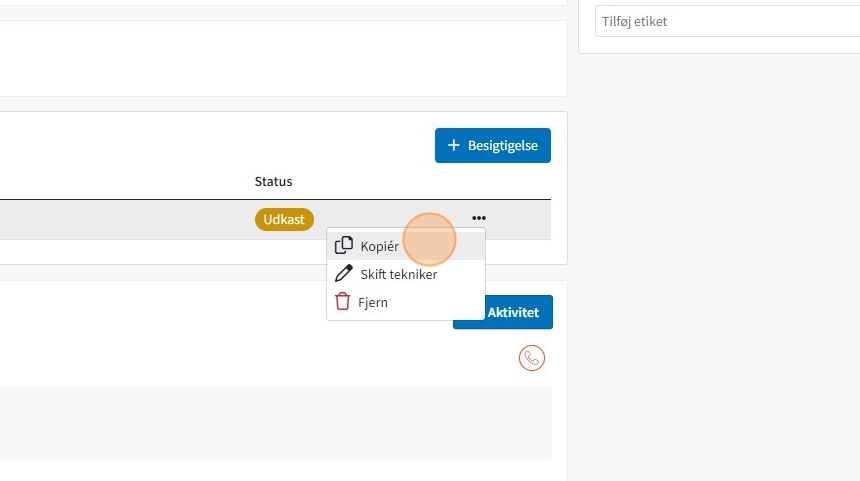Select Kopiér from the context menu

(406, 246)
